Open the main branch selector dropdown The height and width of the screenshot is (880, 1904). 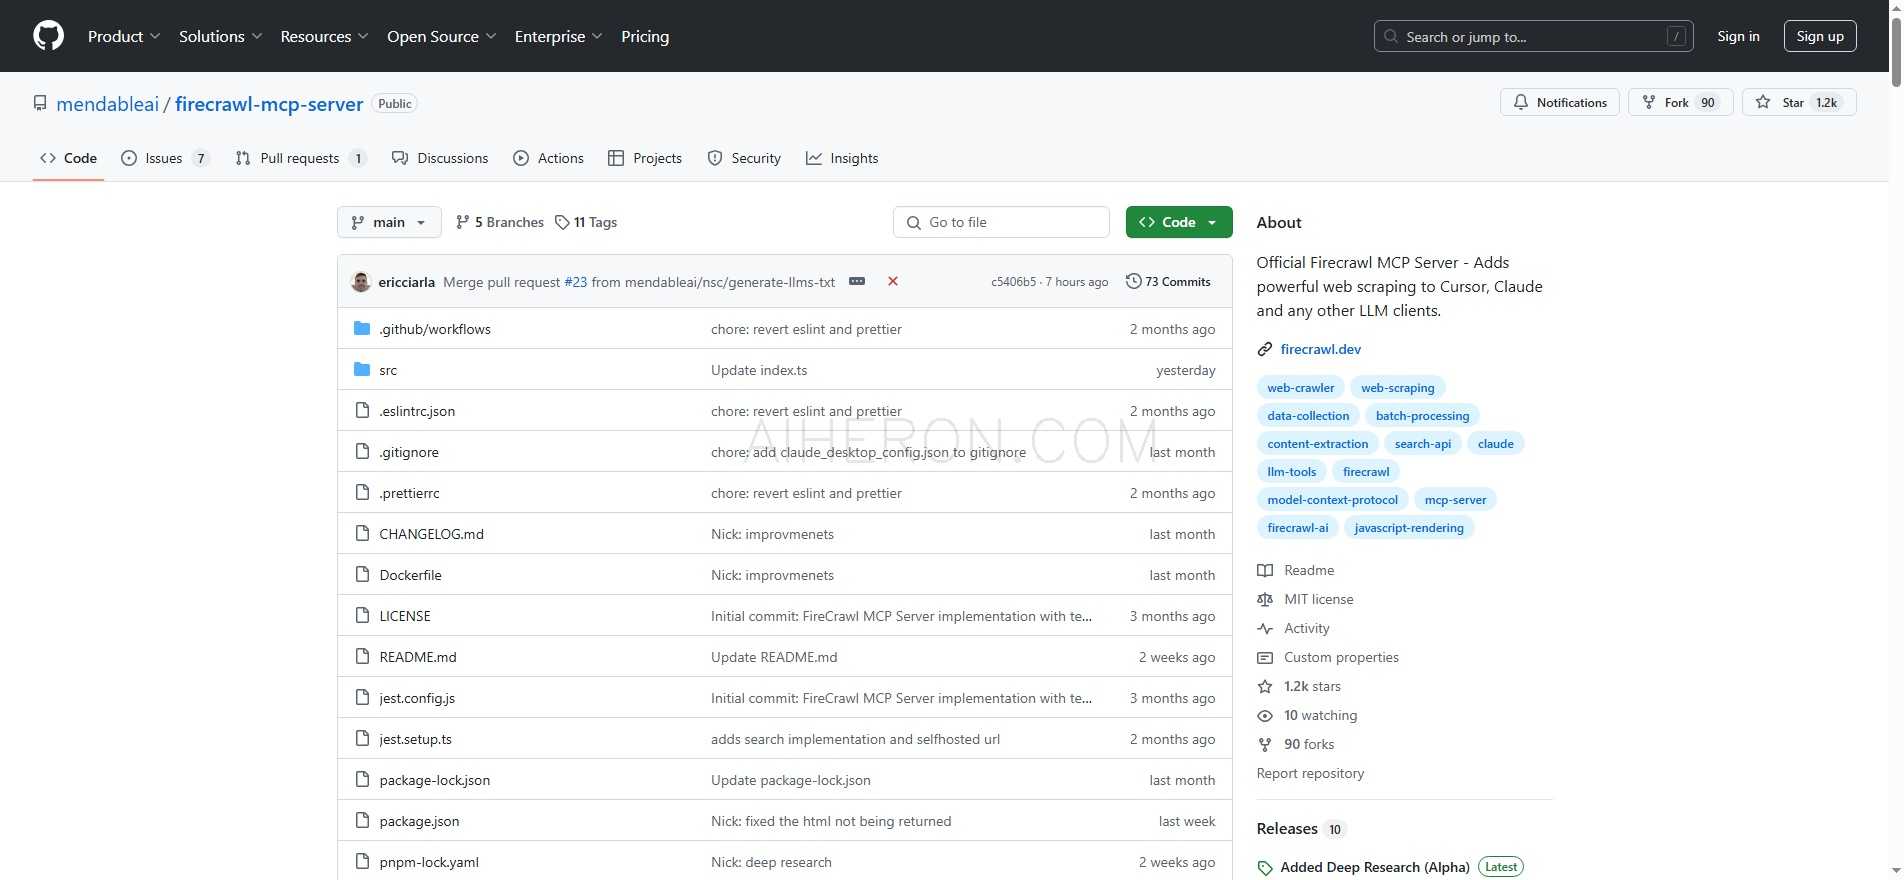point(389,222)
